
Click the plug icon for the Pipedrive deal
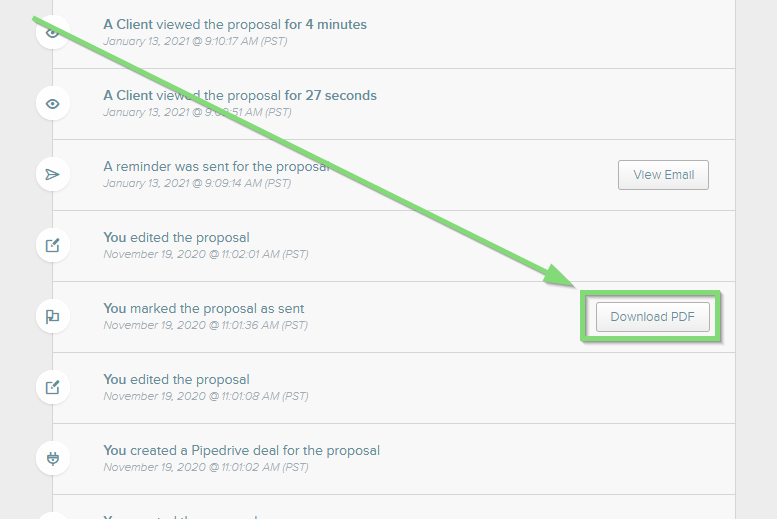point(53,458)
